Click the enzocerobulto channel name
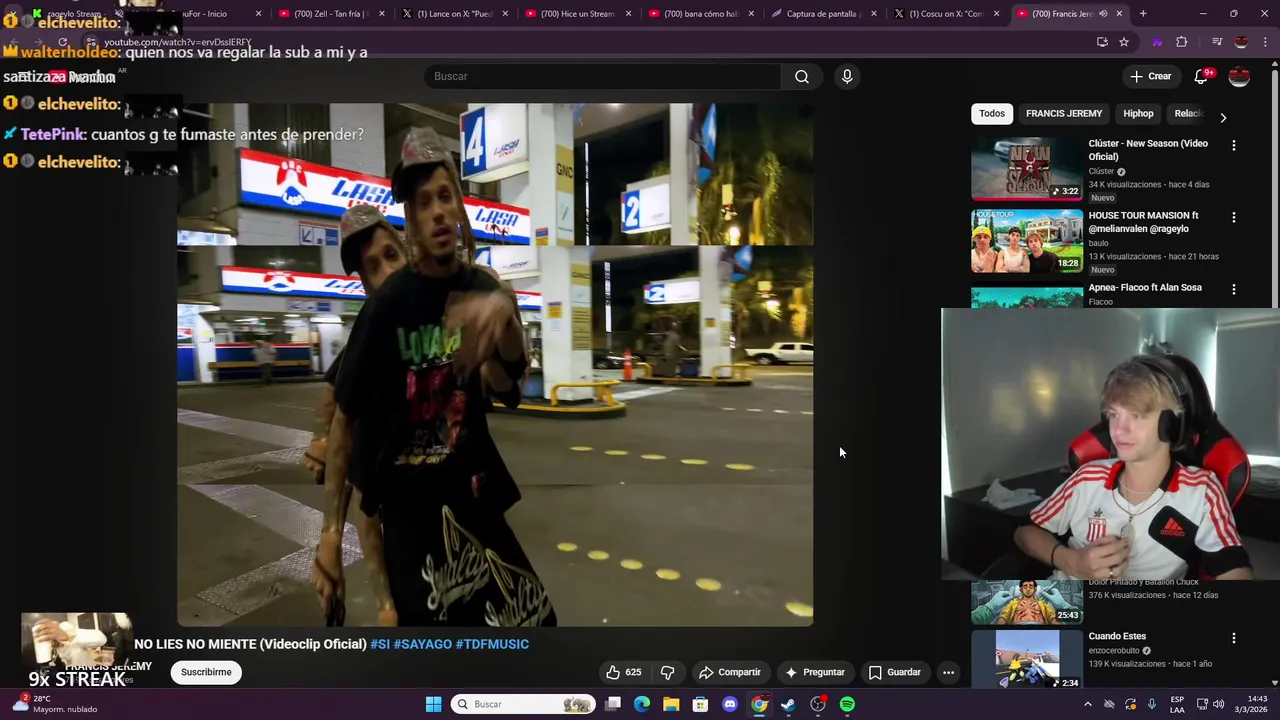 coord(1114,651)
